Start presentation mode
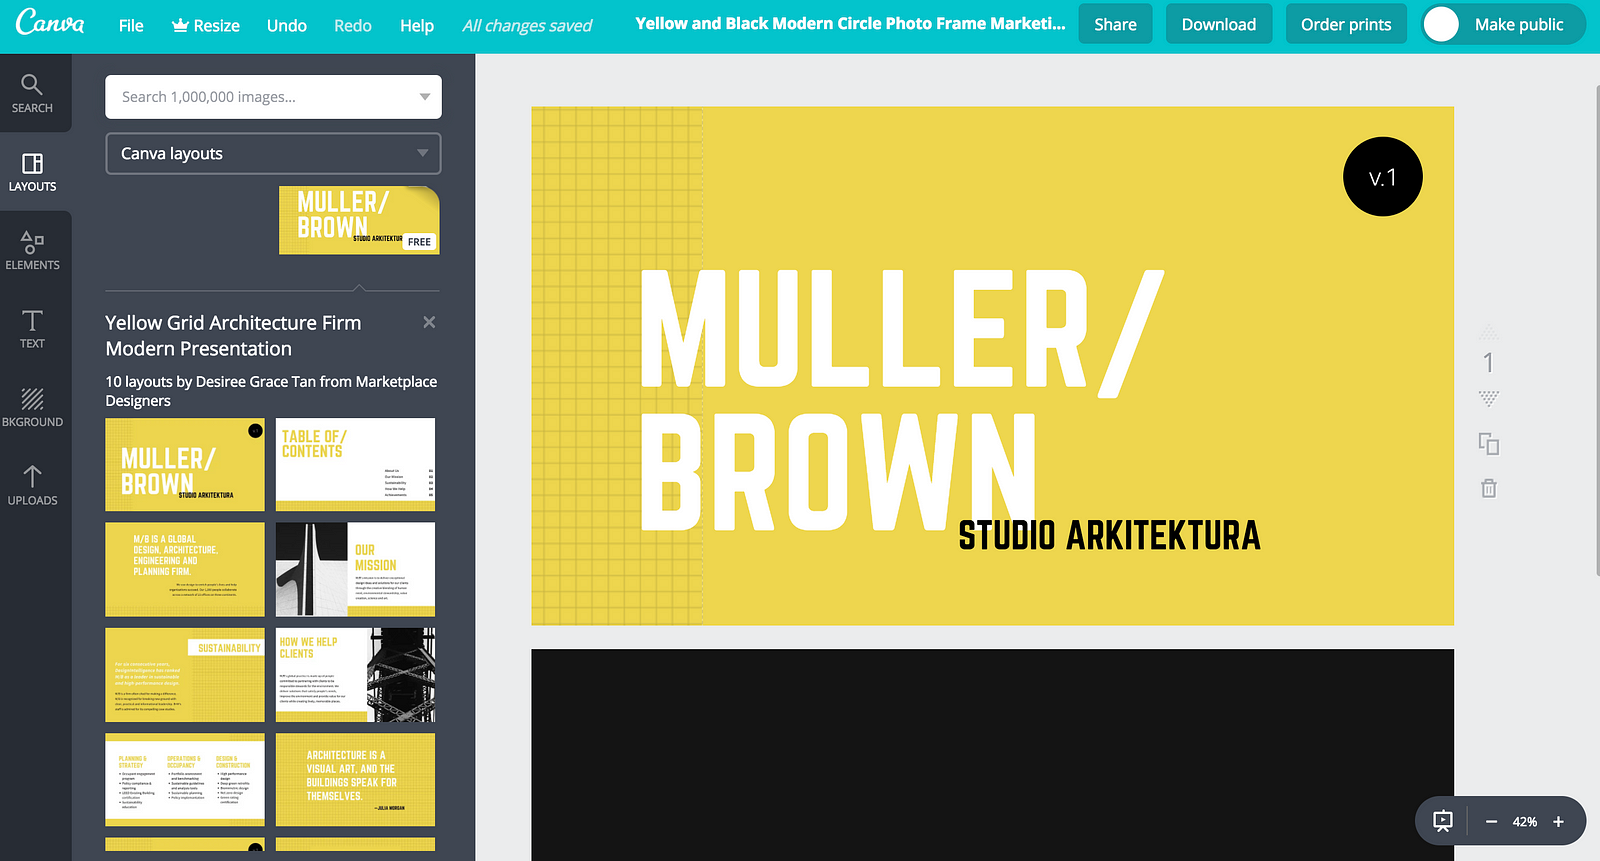This screenshot has width=1600, height=861. coord(1442,821)
